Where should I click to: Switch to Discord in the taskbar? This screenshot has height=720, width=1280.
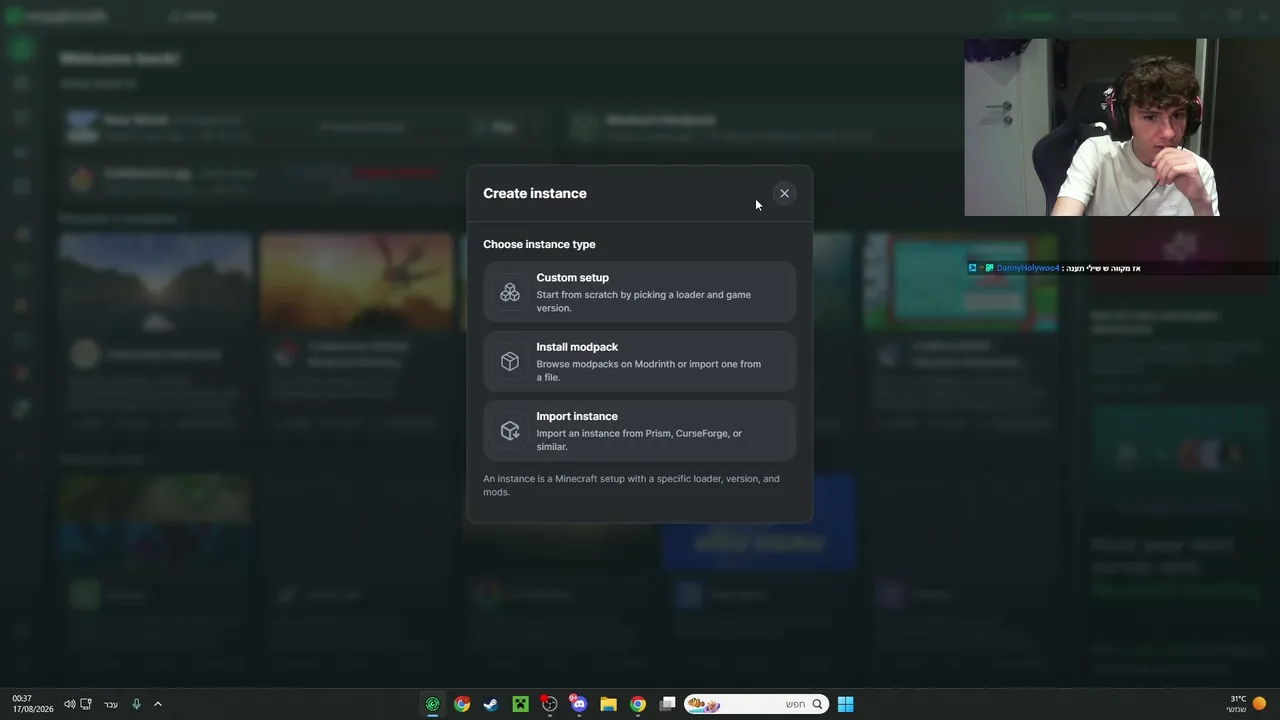pyautogui.click(x=578, y=704)
